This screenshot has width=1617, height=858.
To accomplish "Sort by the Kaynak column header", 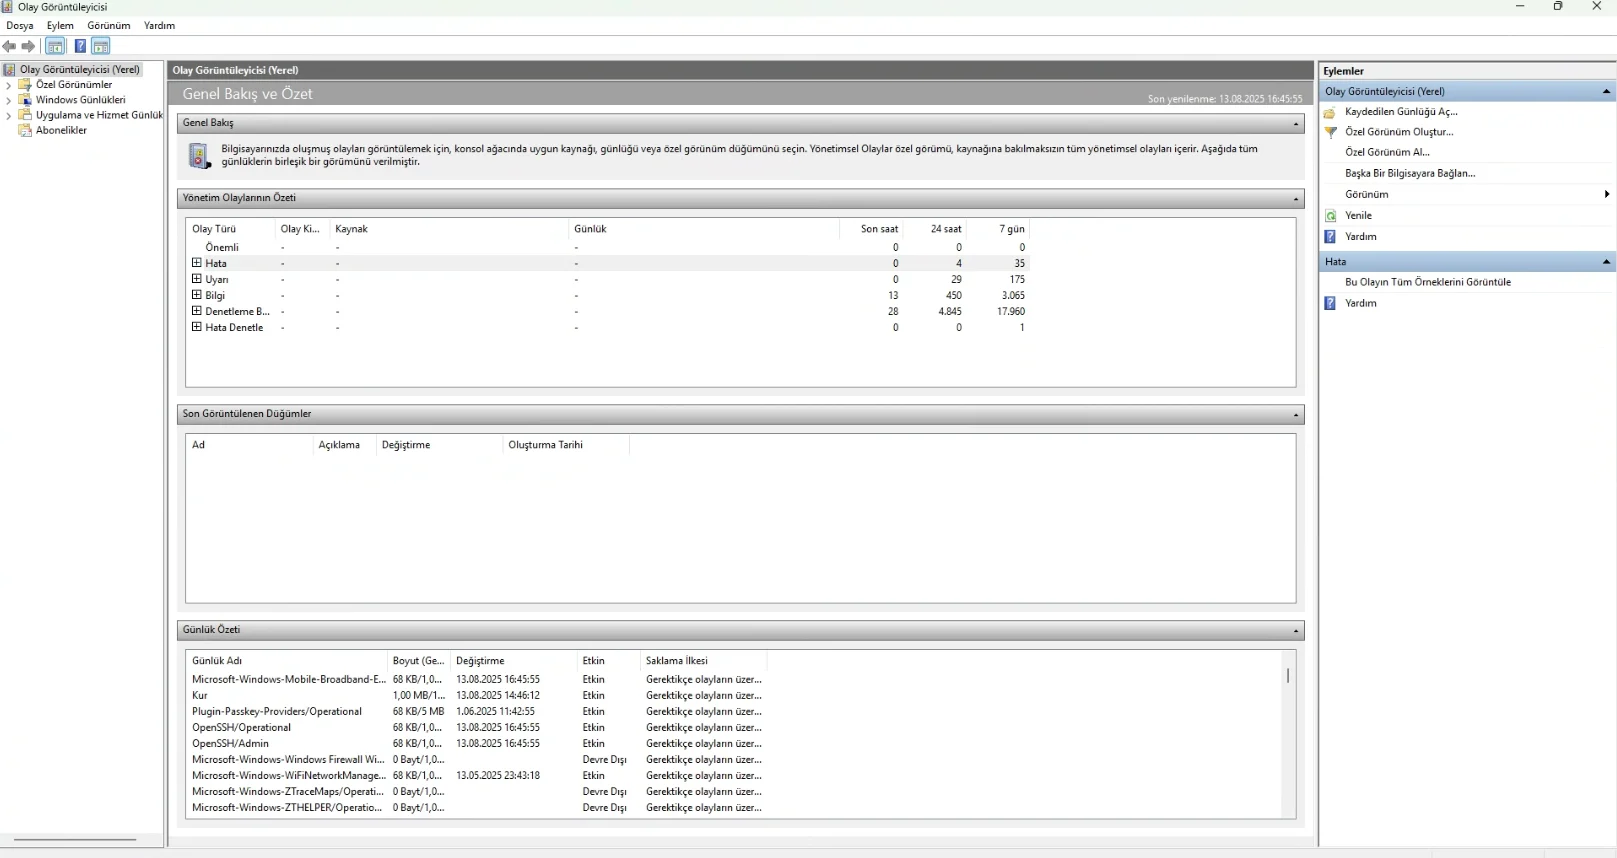I will pyautogui.click(x=449, y=229).
